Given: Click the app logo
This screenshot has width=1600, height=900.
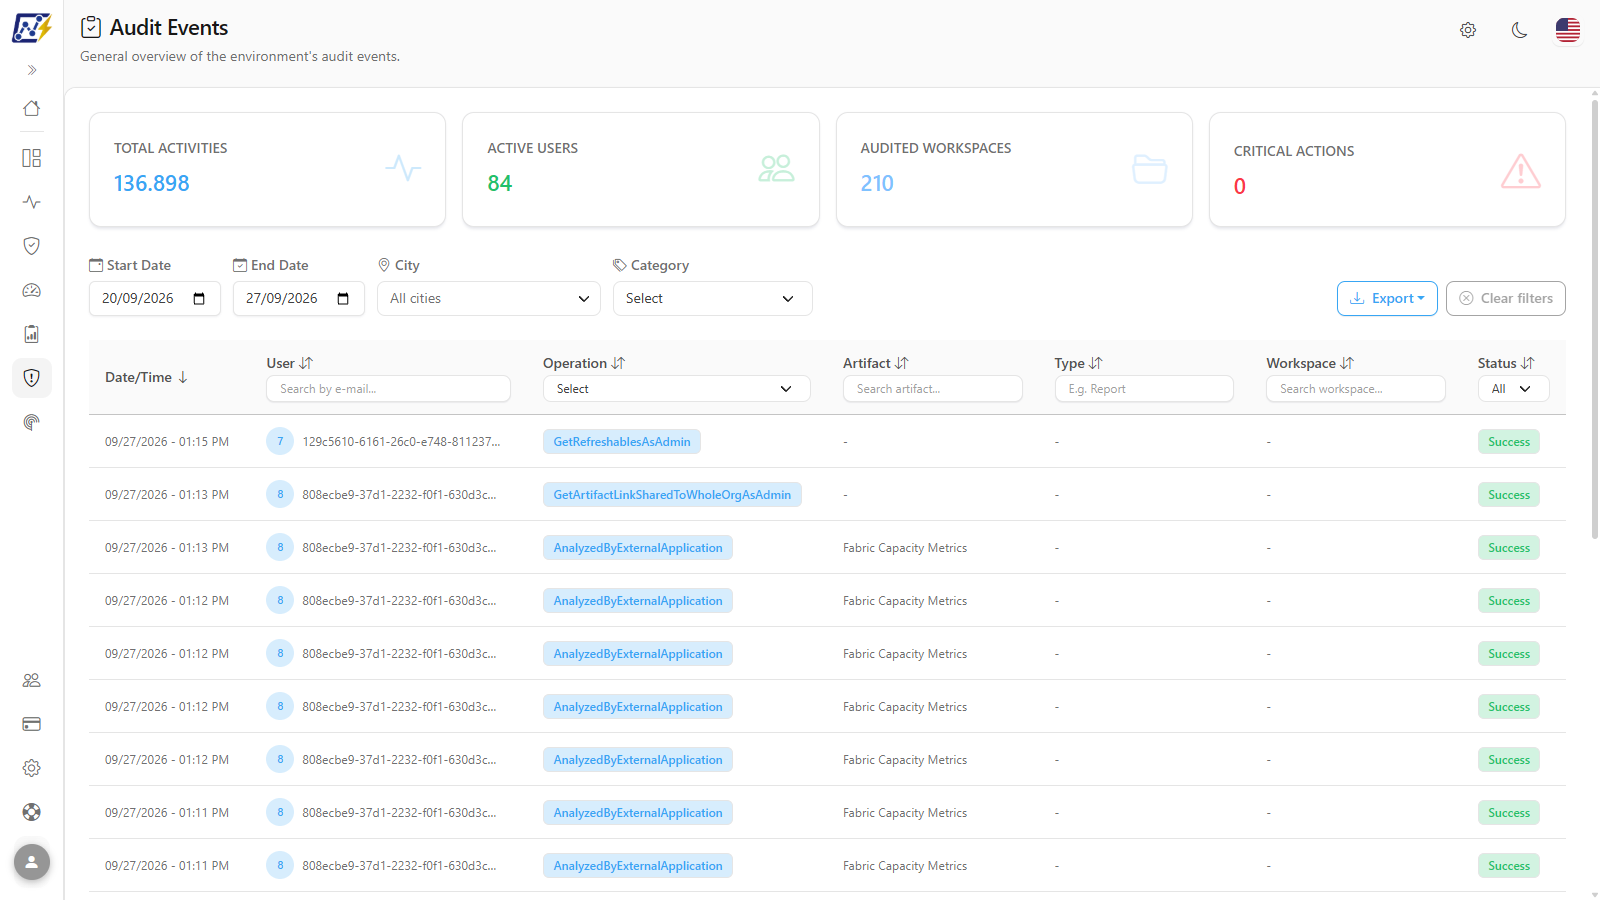Looking at the screenshot, I should 32,27.
